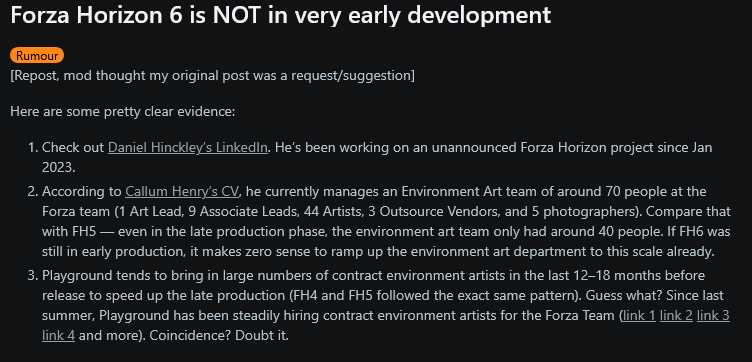The width and height of the screenshot is (752, 362).
Task: Open the link 1 hyperlink
Action: click(x=639, y=315)
